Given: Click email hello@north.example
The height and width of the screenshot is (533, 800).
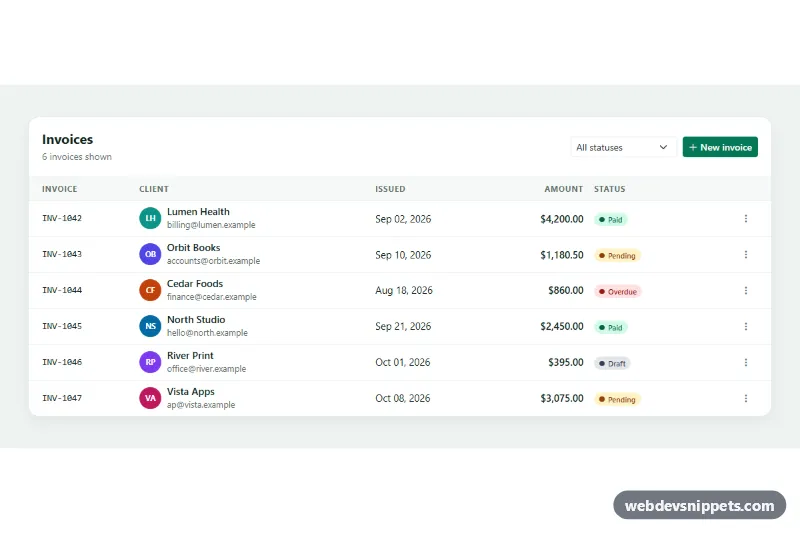Looking at the screenshot, I should [x=207, y=333].
